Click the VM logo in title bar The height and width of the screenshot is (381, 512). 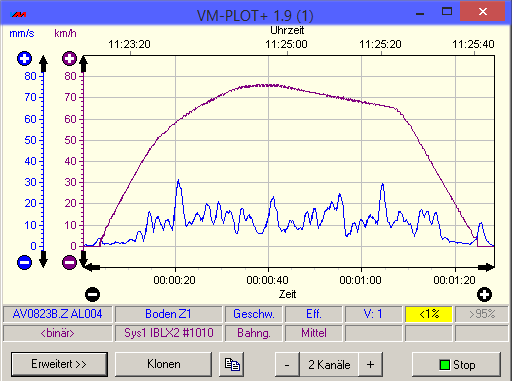tap(18, 14)
